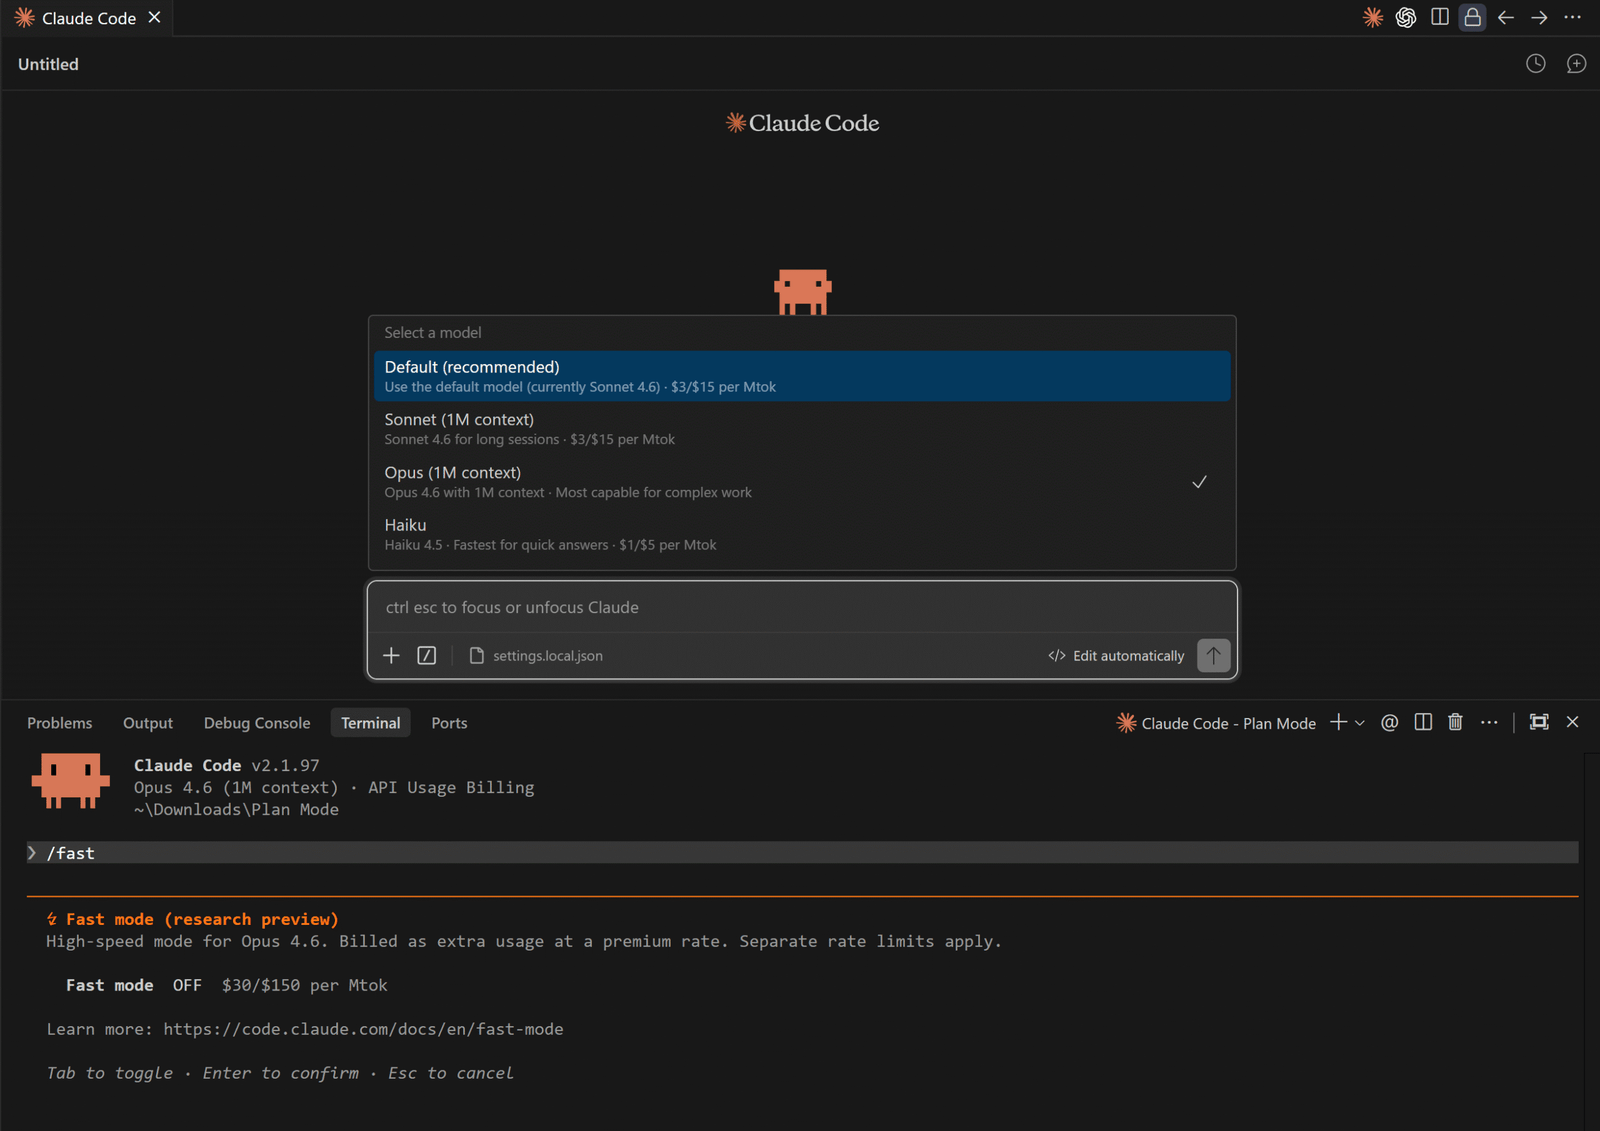The width and height of the screenshot is (1600, 1131).
Task: Focus the Claude prompt input field
Action: click(801, 608)
